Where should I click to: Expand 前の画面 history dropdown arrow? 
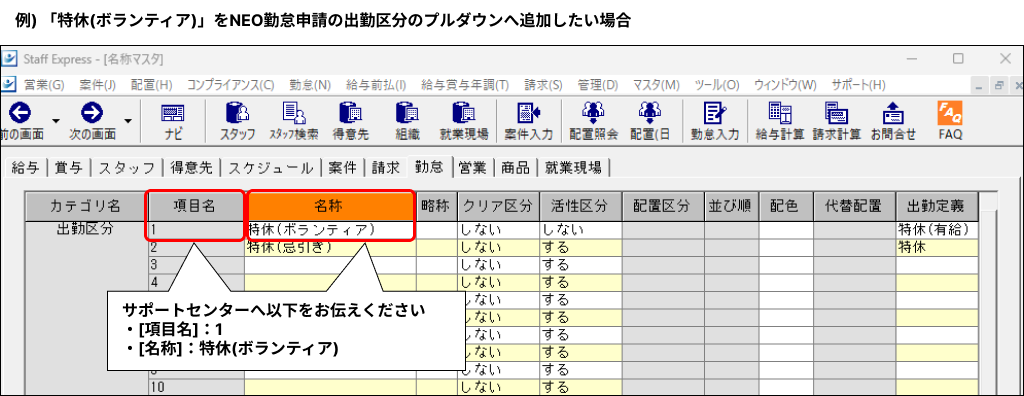pos(56,120)
